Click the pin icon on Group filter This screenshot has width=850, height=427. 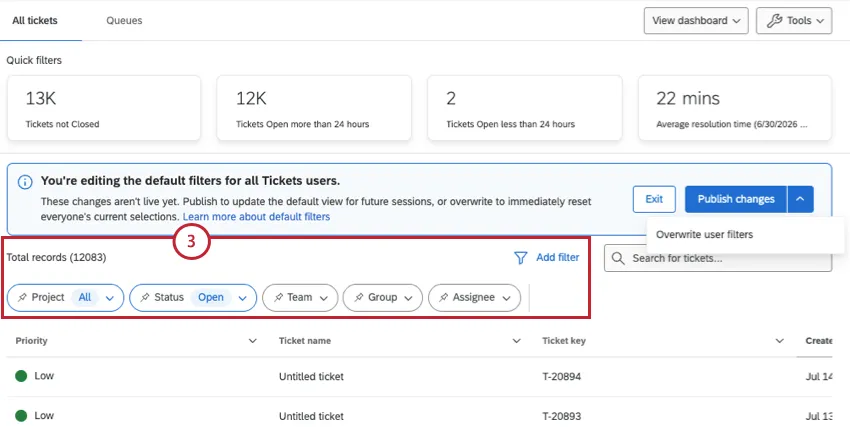pyautogui.click(x=359, y=297)
